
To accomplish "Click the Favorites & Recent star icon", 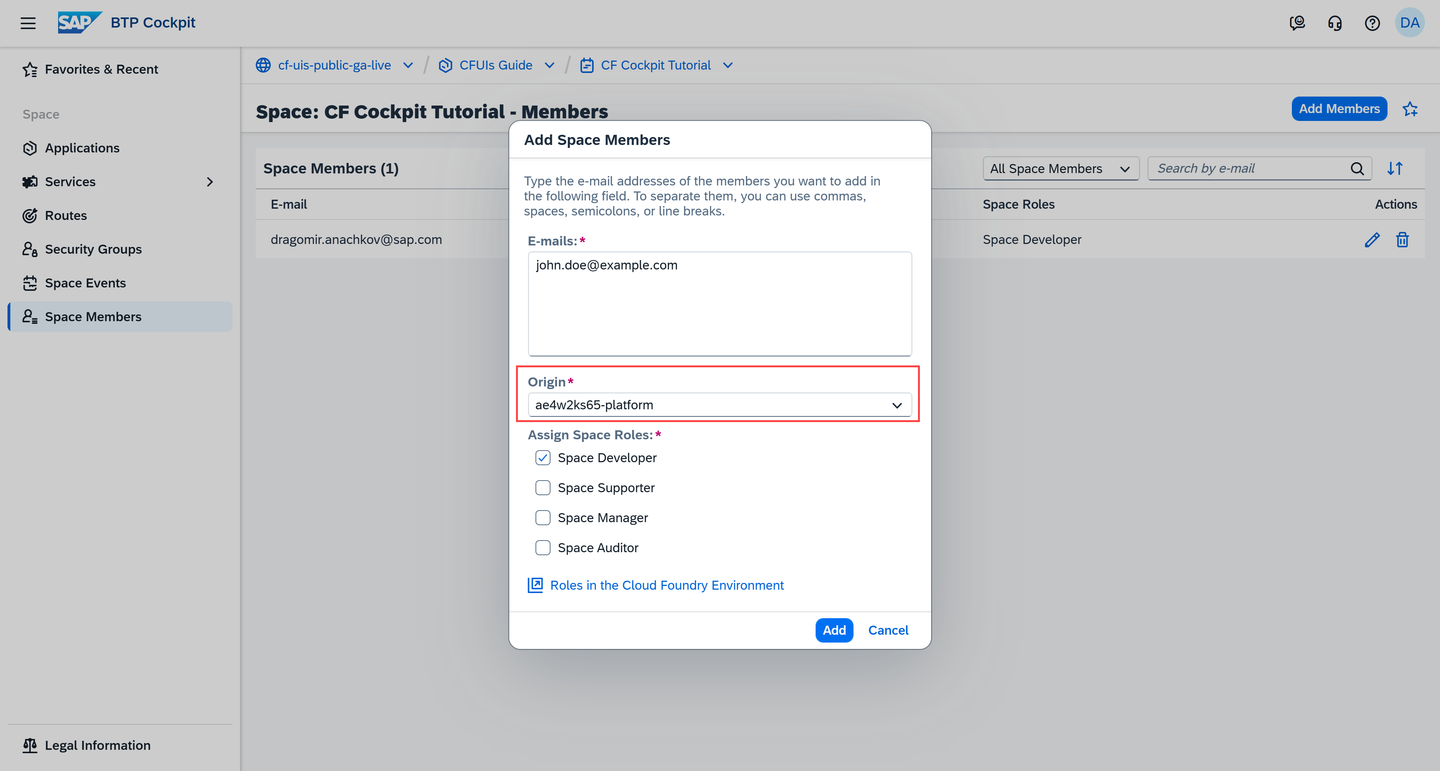I will 30,69.
